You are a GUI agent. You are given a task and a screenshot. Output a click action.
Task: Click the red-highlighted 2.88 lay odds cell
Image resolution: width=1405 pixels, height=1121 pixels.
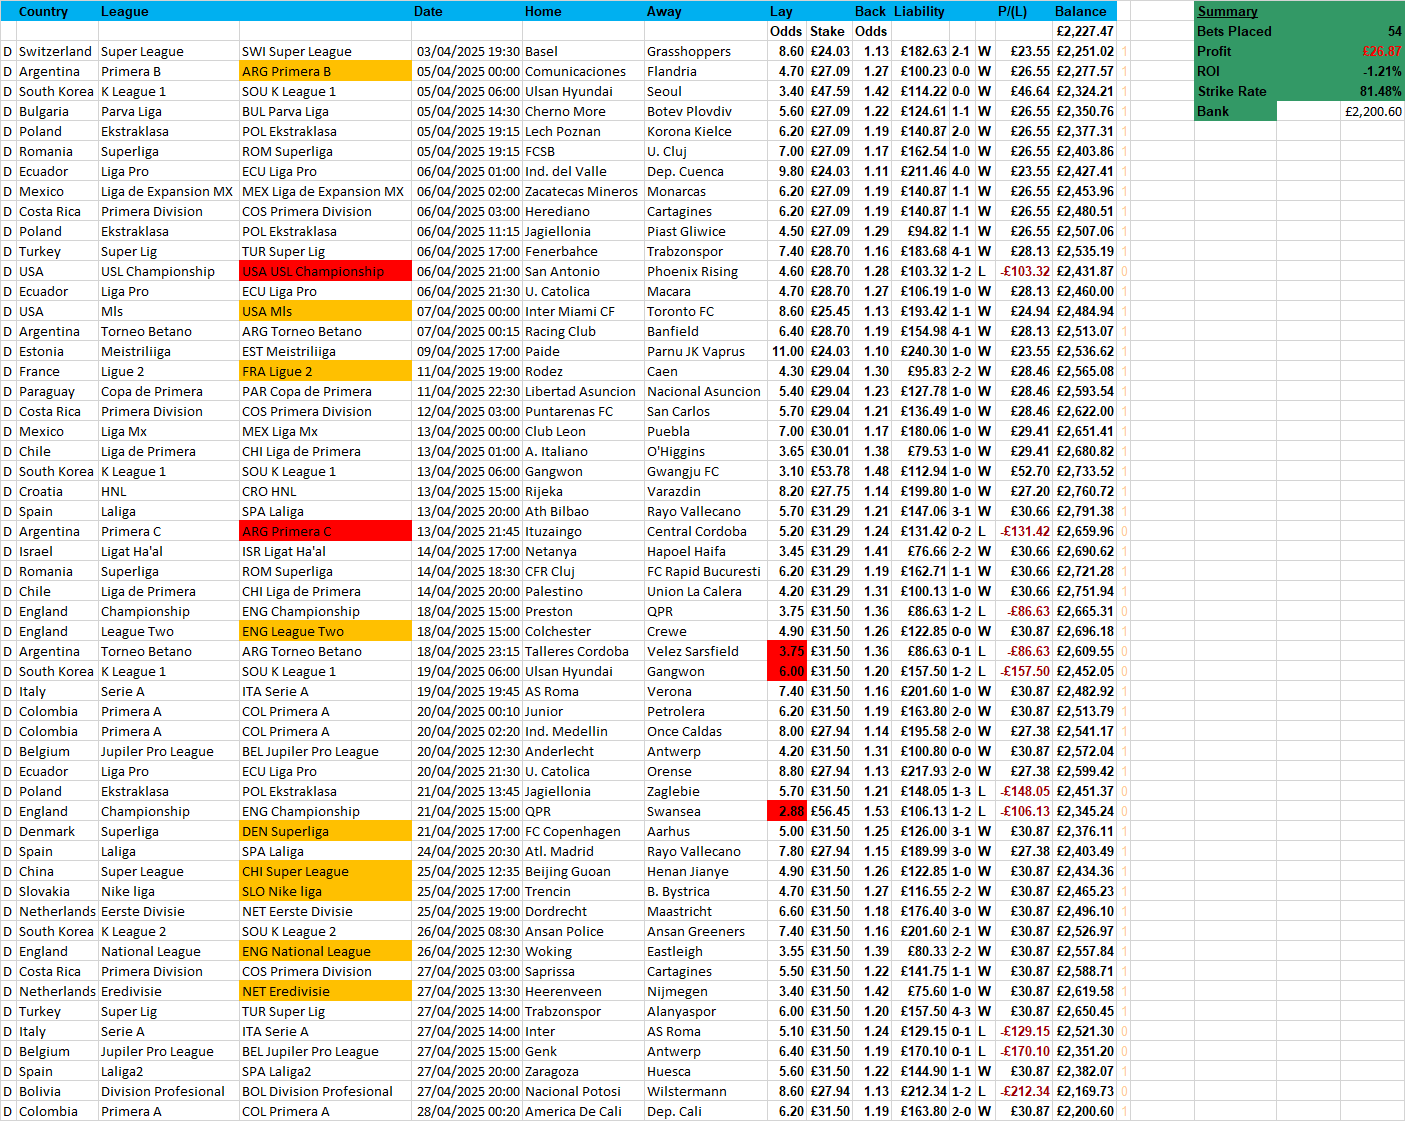[787, 811]
